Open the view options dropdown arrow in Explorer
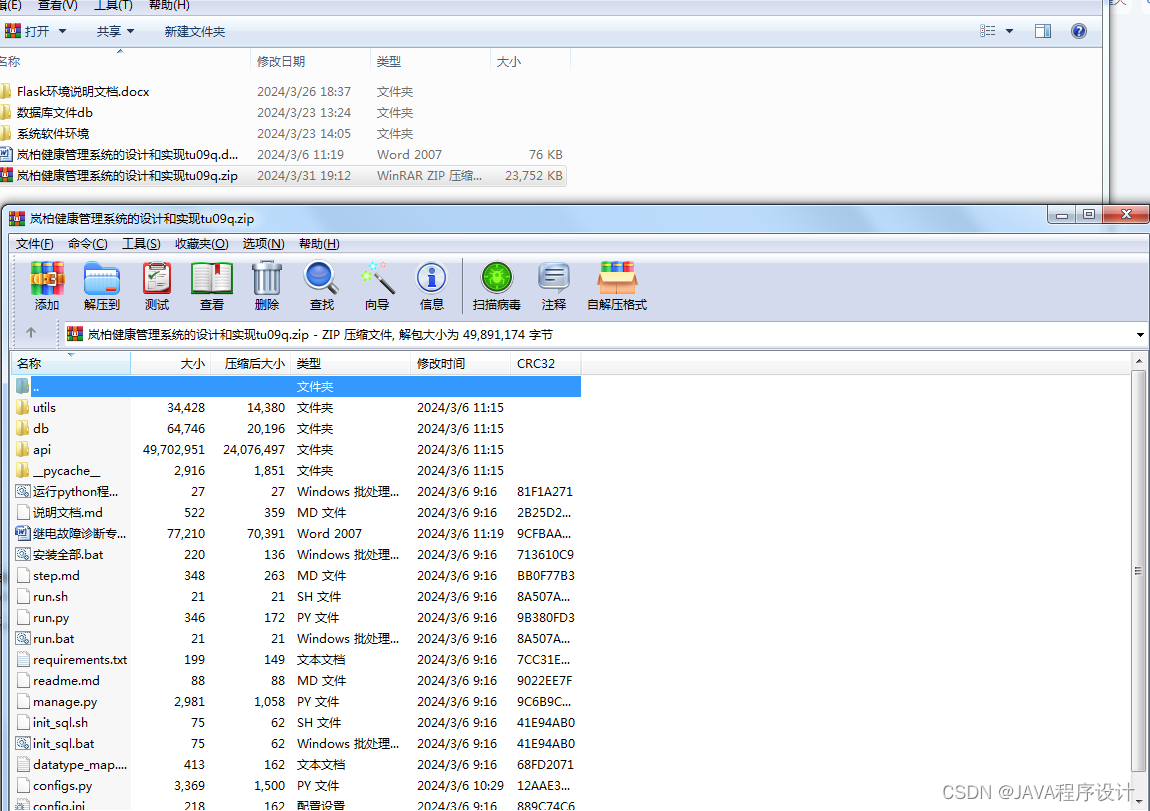This screenshot has width=1150, height=811. click(1009, 31)
